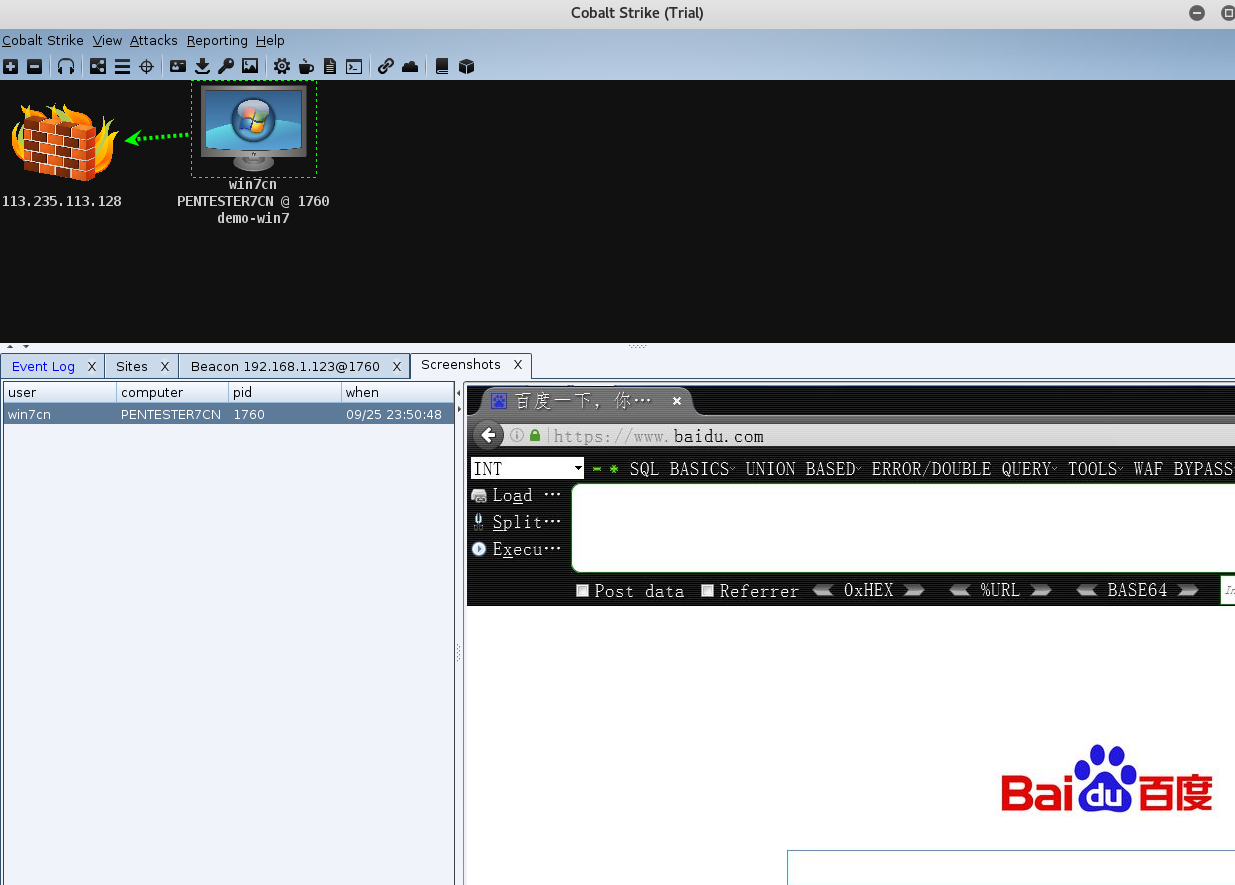This screenshot has height=885, width=1235.
Task: Close the Event Log tab
Action: (x=92, y=367)
